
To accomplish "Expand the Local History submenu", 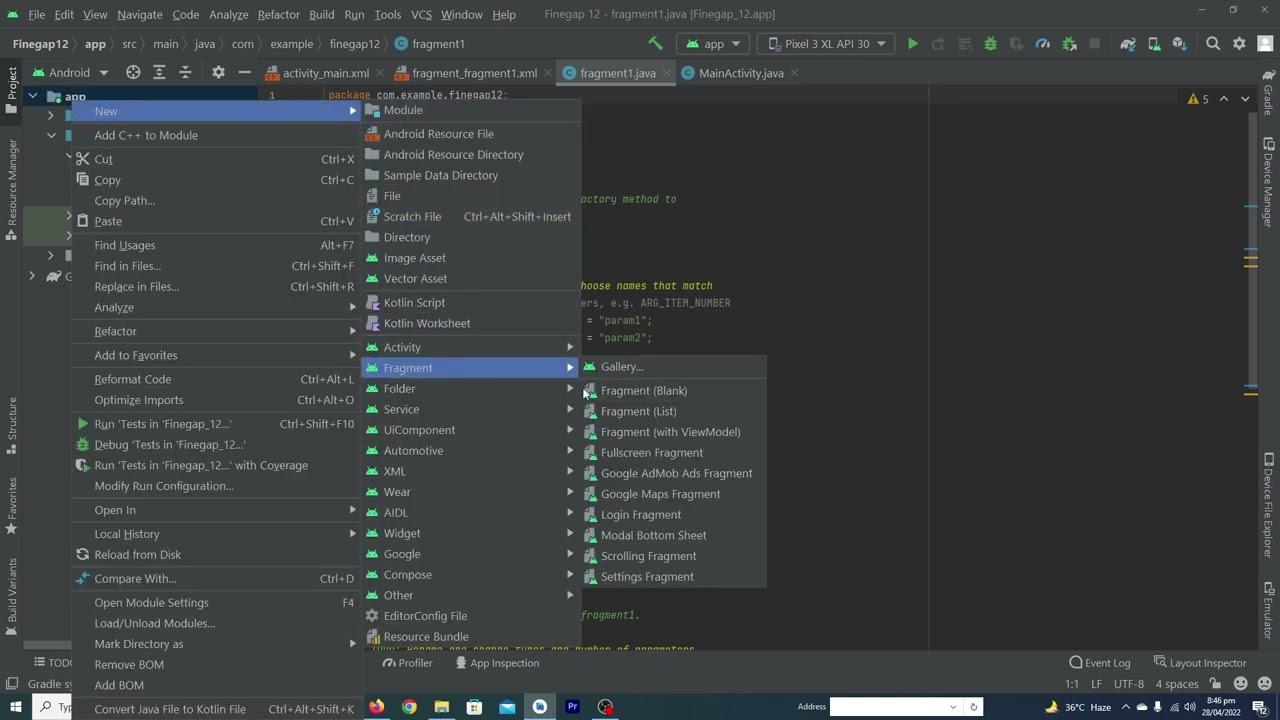I will pos(217,534).
